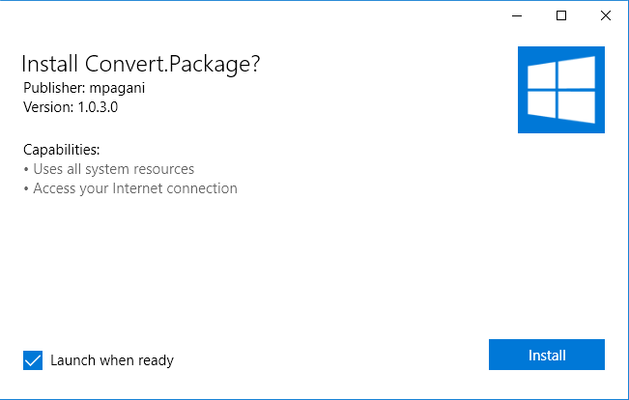Screen dimensions: 629x400
Task: Click the "Publisher:" label
Action: 54,88
